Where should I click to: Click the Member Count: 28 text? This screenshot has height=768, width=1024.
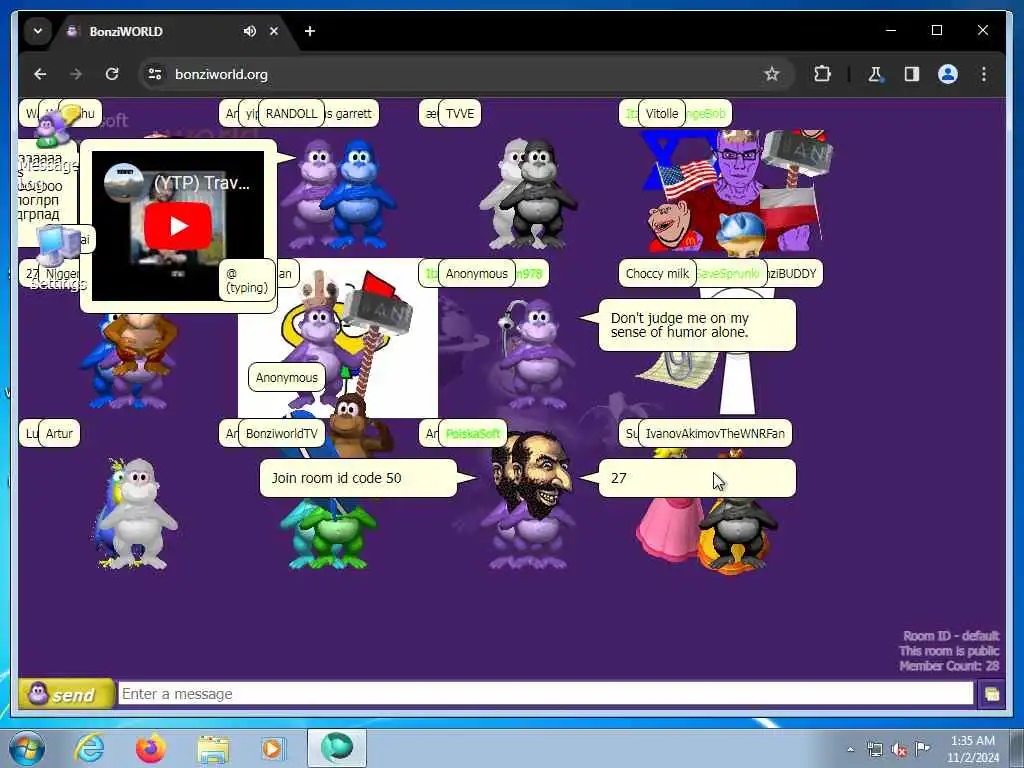click(949, 666)
